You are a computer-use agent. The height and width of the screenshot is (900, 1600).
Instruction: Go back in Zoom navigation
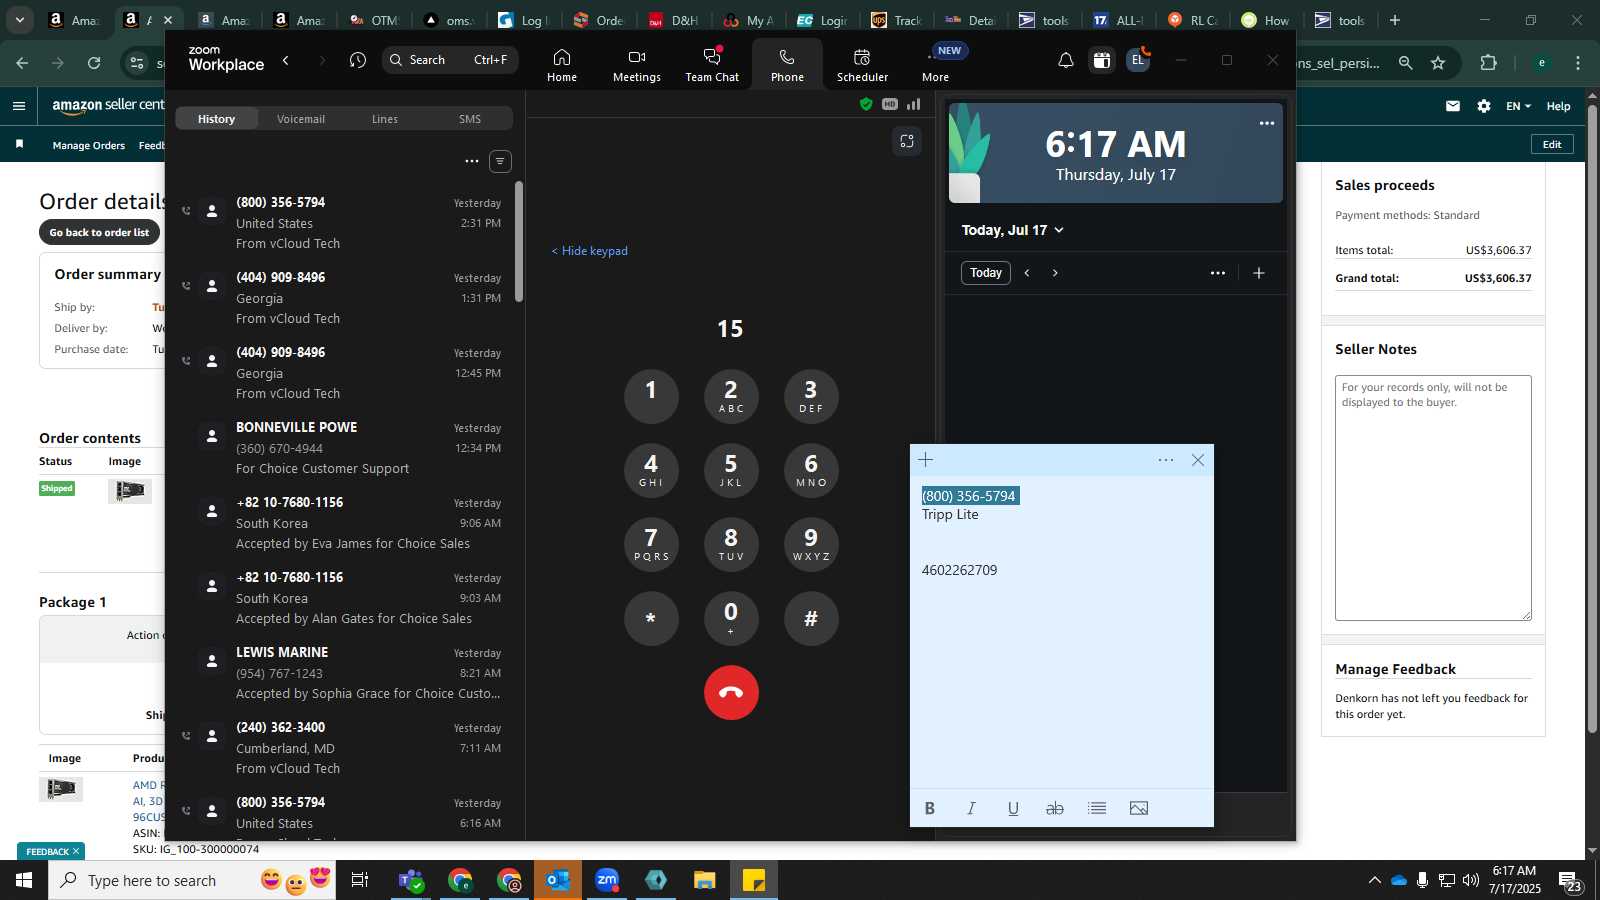[x=286, y=60]
